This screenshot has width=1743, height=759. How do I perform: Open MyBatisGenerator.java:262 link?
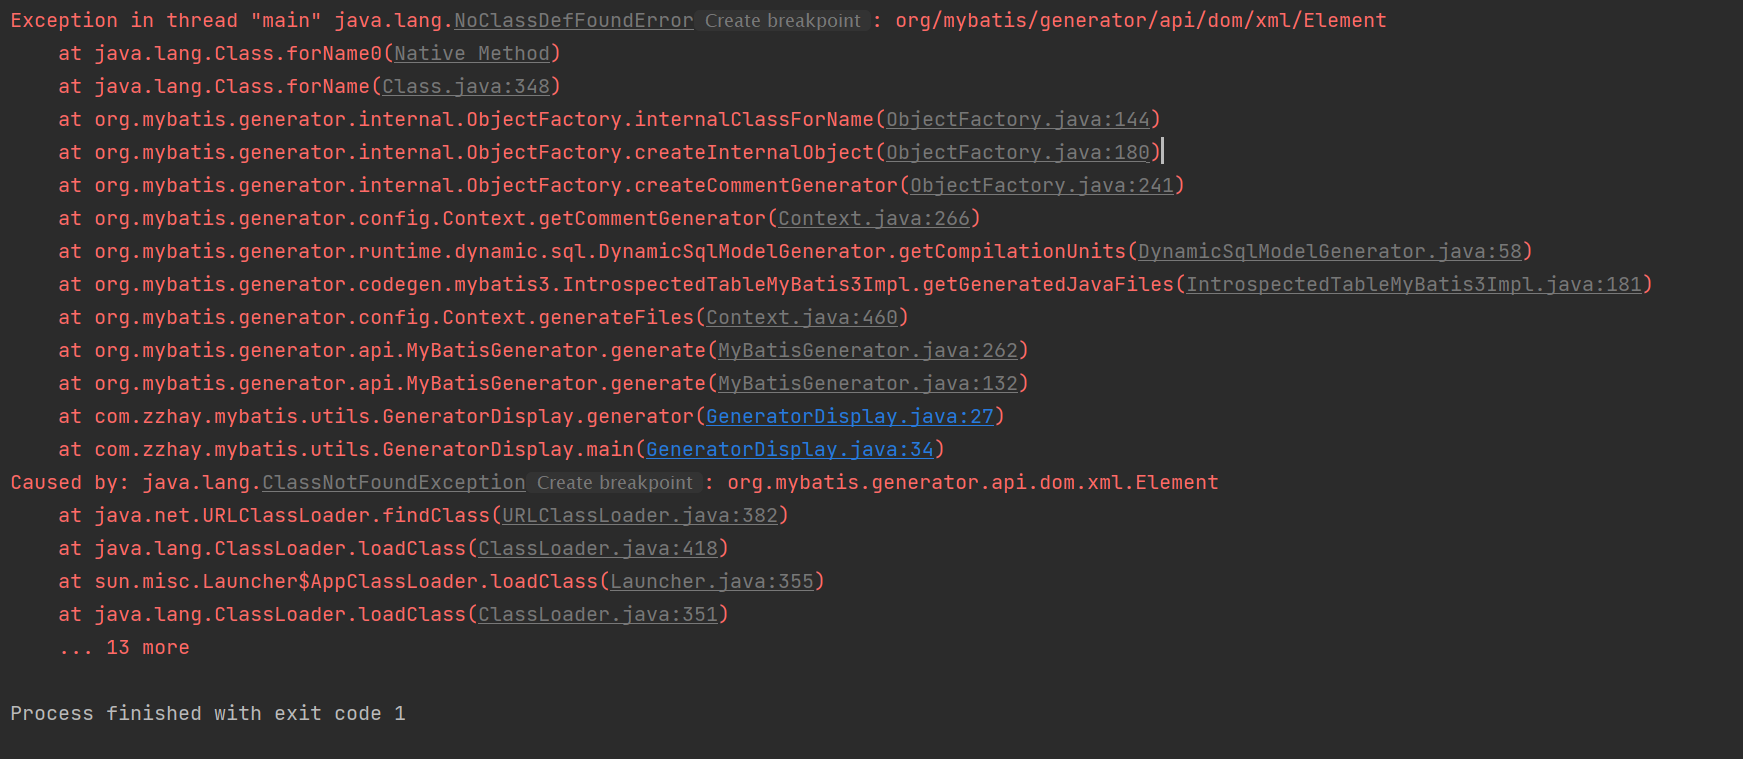868,350
